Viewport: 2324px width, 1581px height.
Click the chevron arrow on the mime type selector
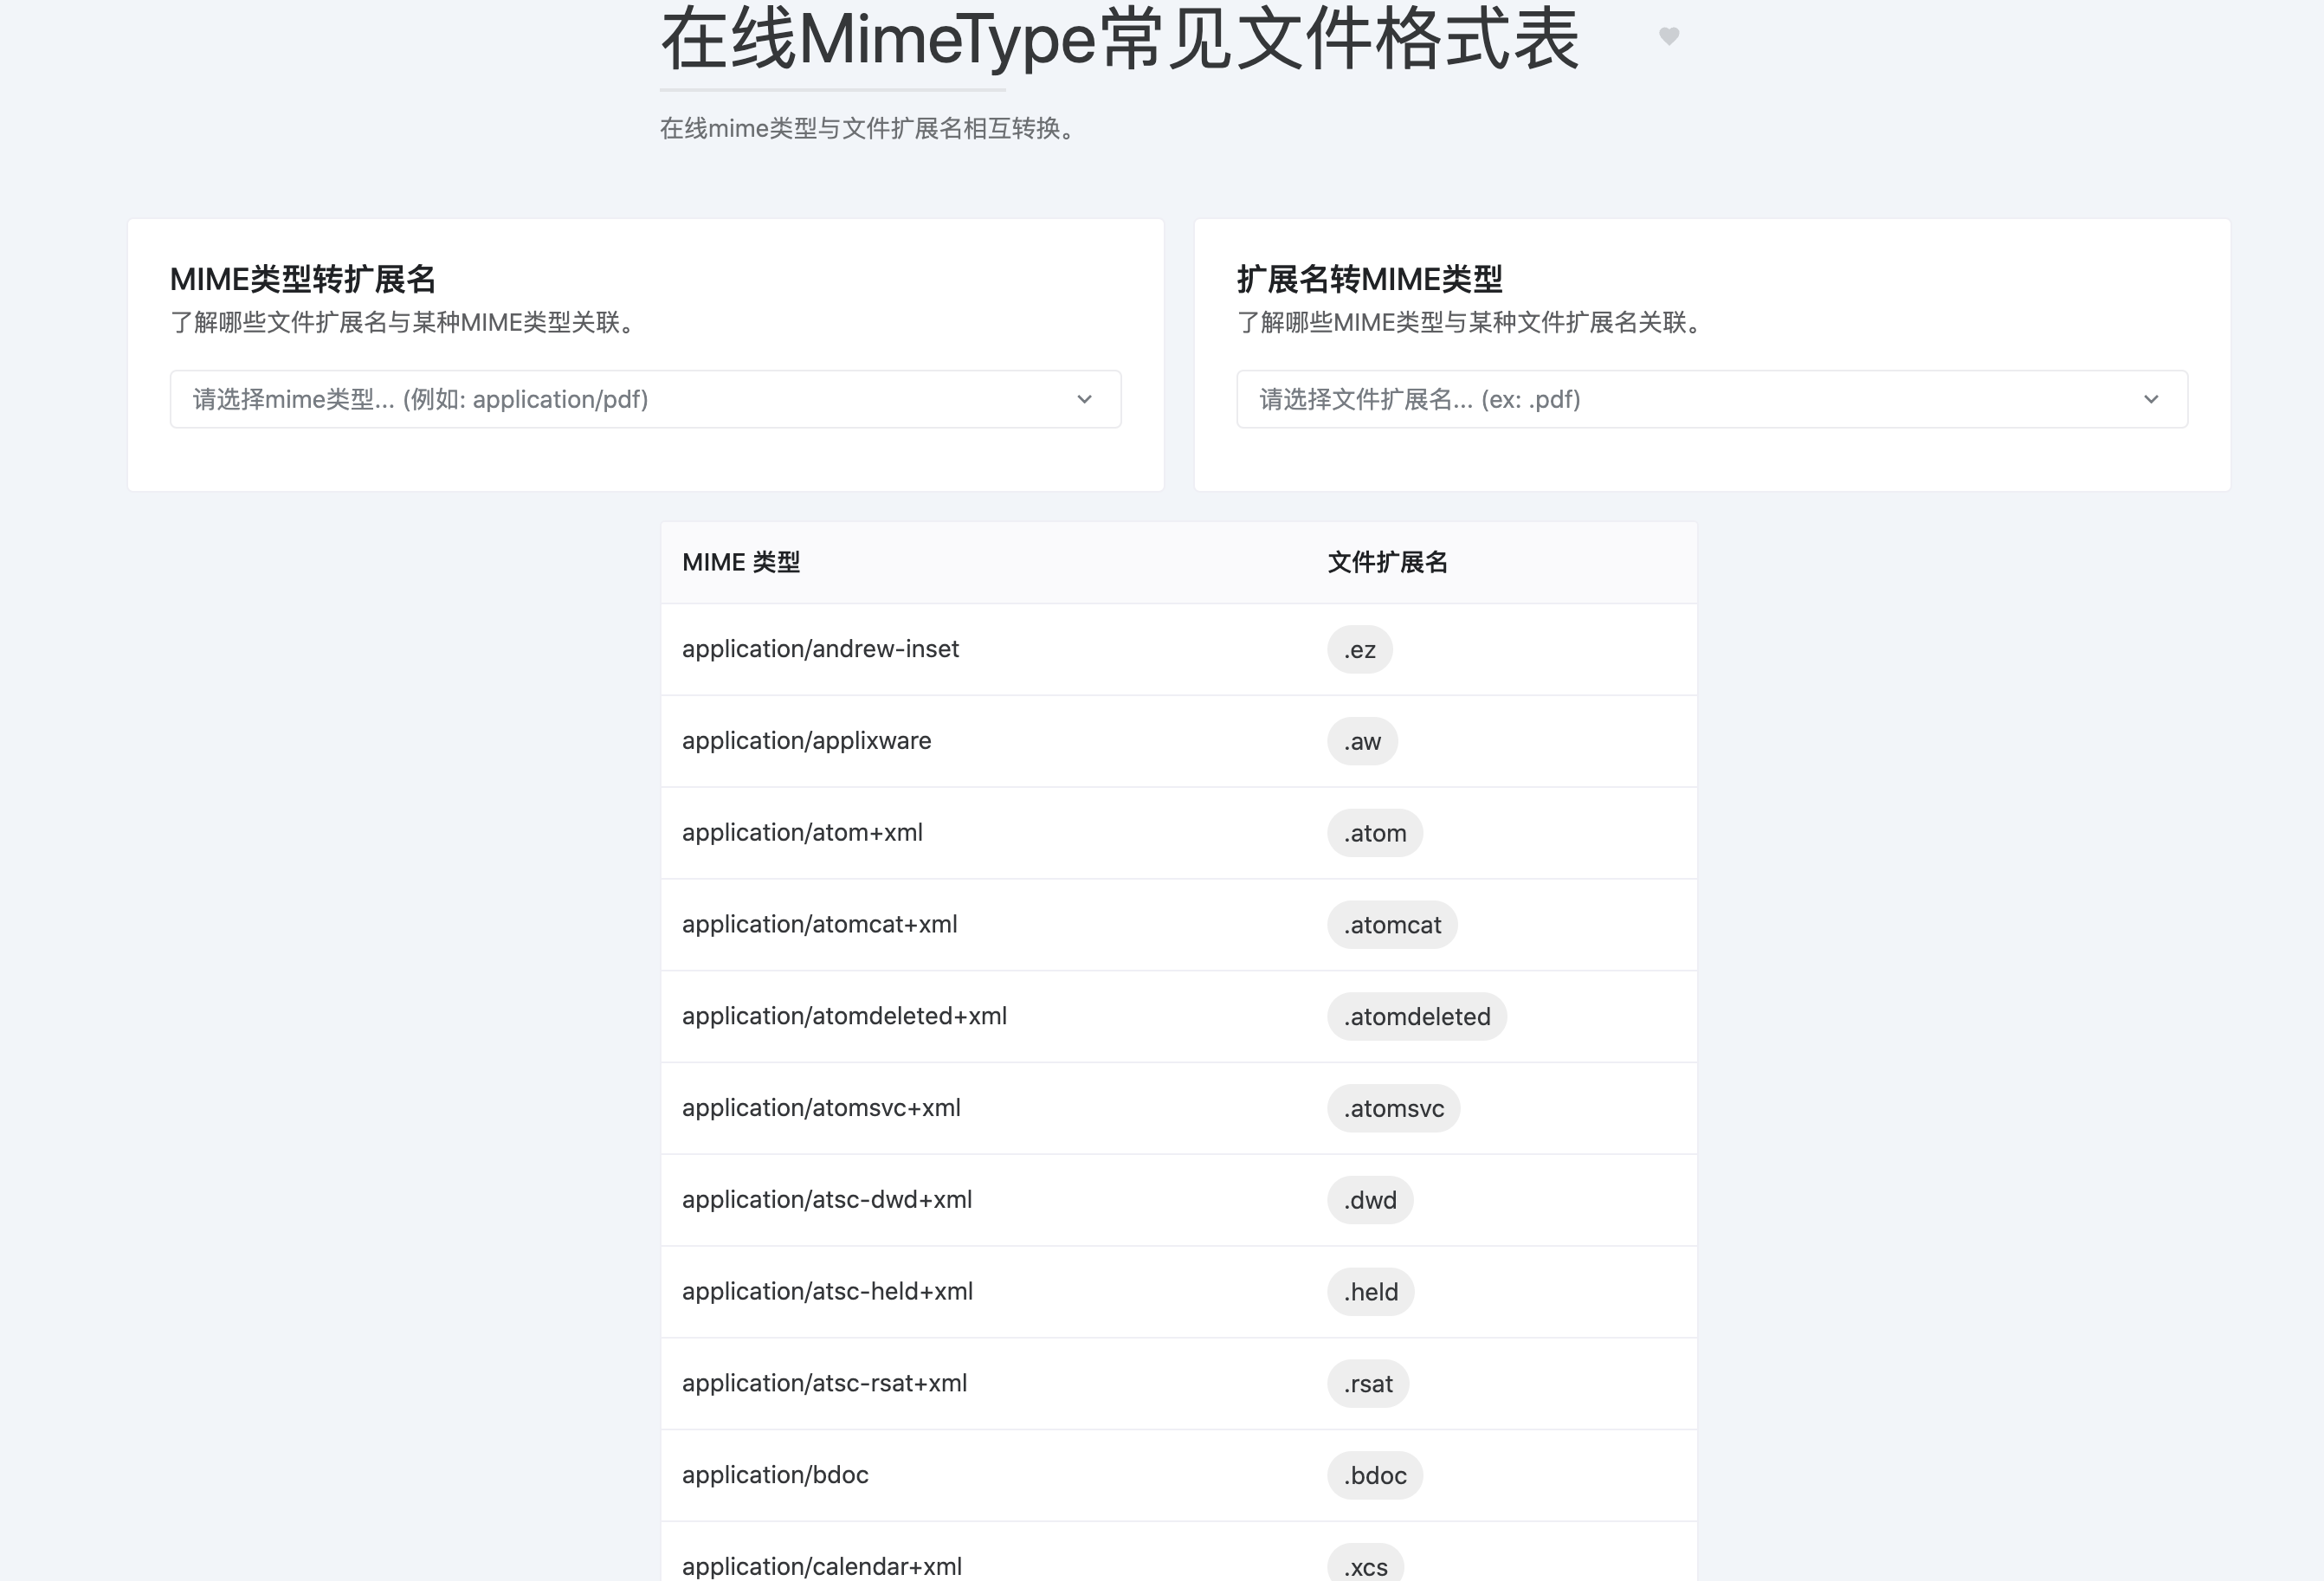[x=1086, y=400]
